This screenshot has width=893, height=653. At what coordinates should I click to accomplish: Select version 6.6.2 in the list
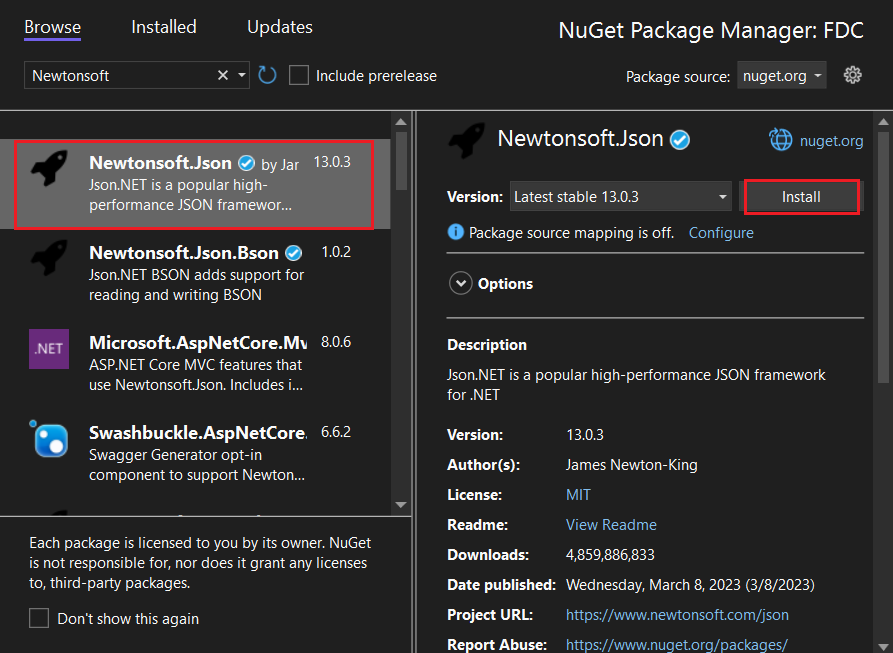(x=336, y=432)
